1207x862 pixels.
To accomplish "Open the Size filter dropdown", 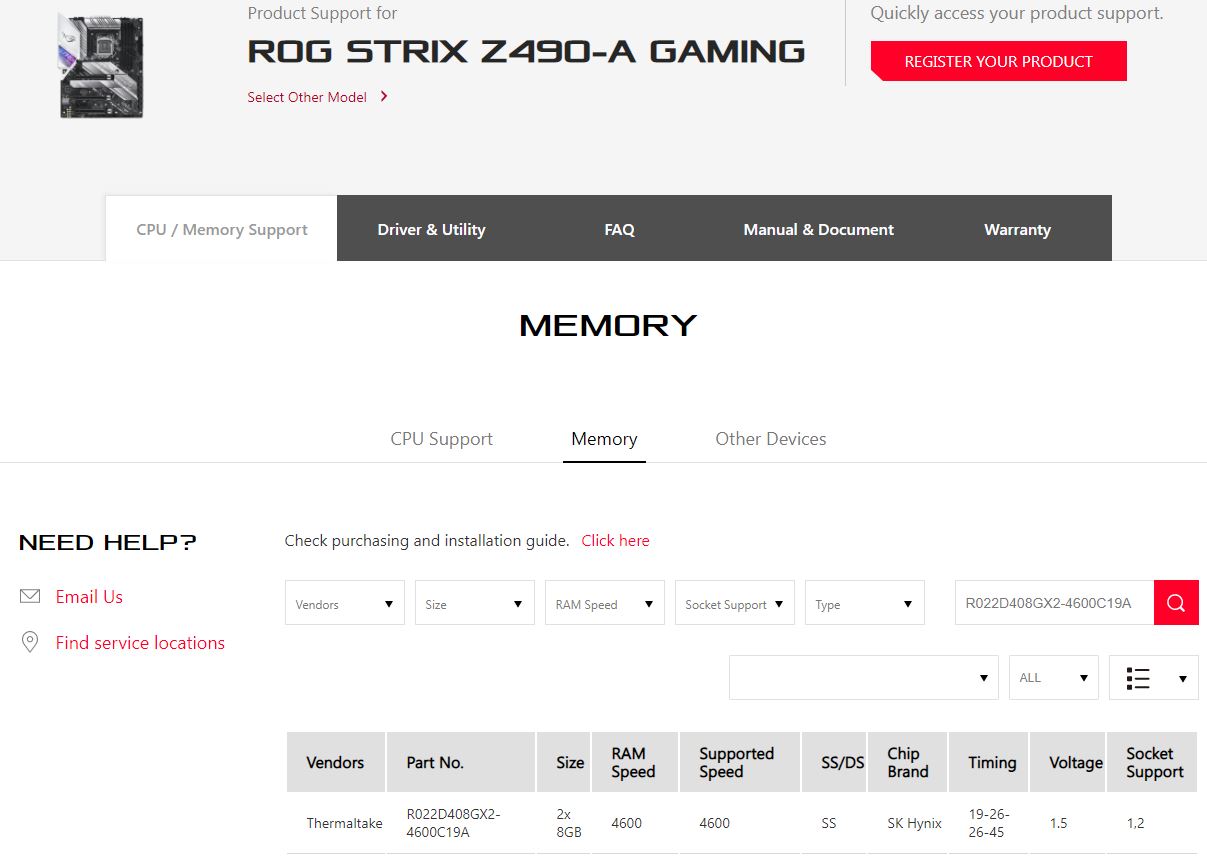I will (475, 603).
